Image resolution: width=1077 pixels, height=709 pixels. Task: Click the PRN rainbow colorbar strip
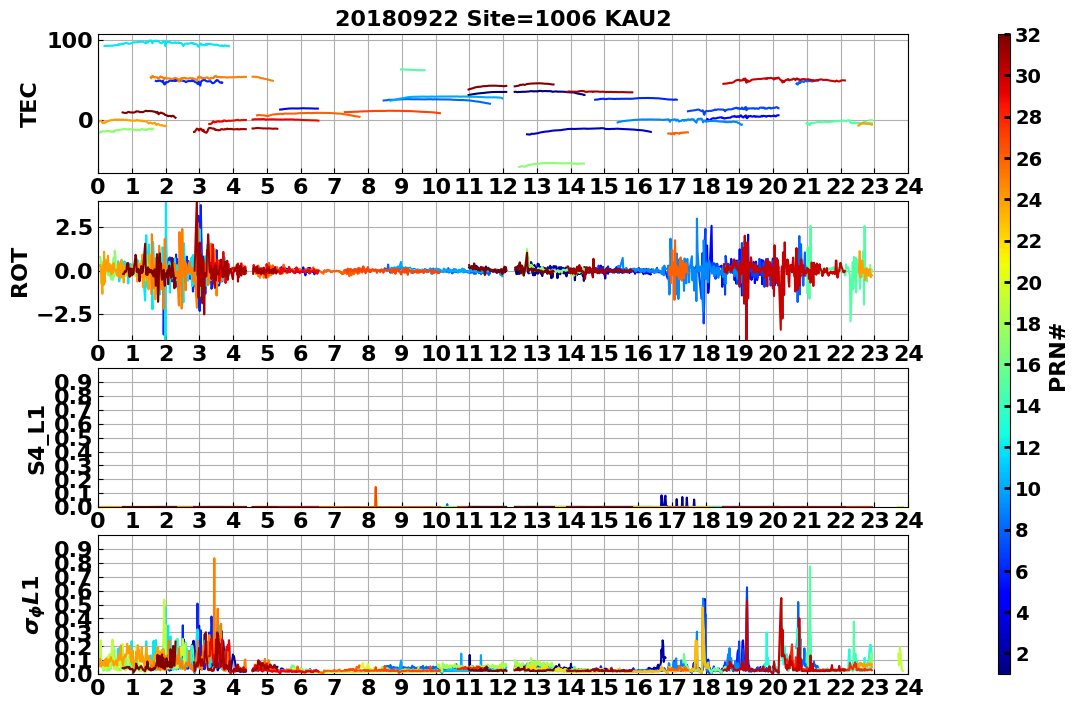pyautogui.click(x=1004, y=354)
